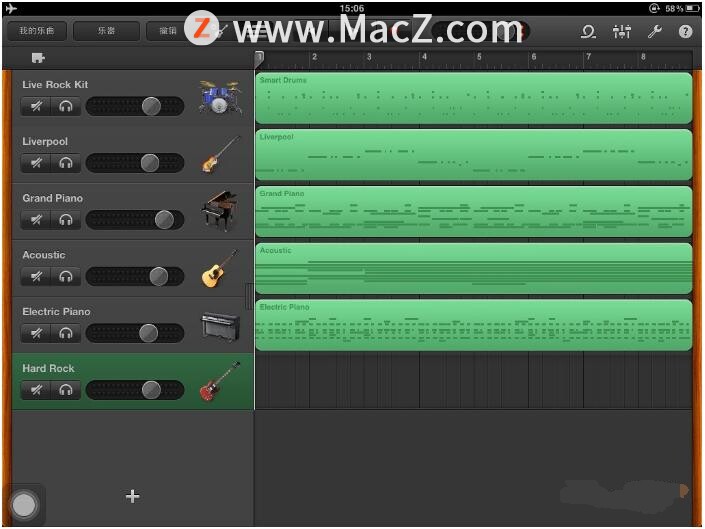705x529 pixels.
Task: Mute the Acoustic track
Action: point(36,276)
